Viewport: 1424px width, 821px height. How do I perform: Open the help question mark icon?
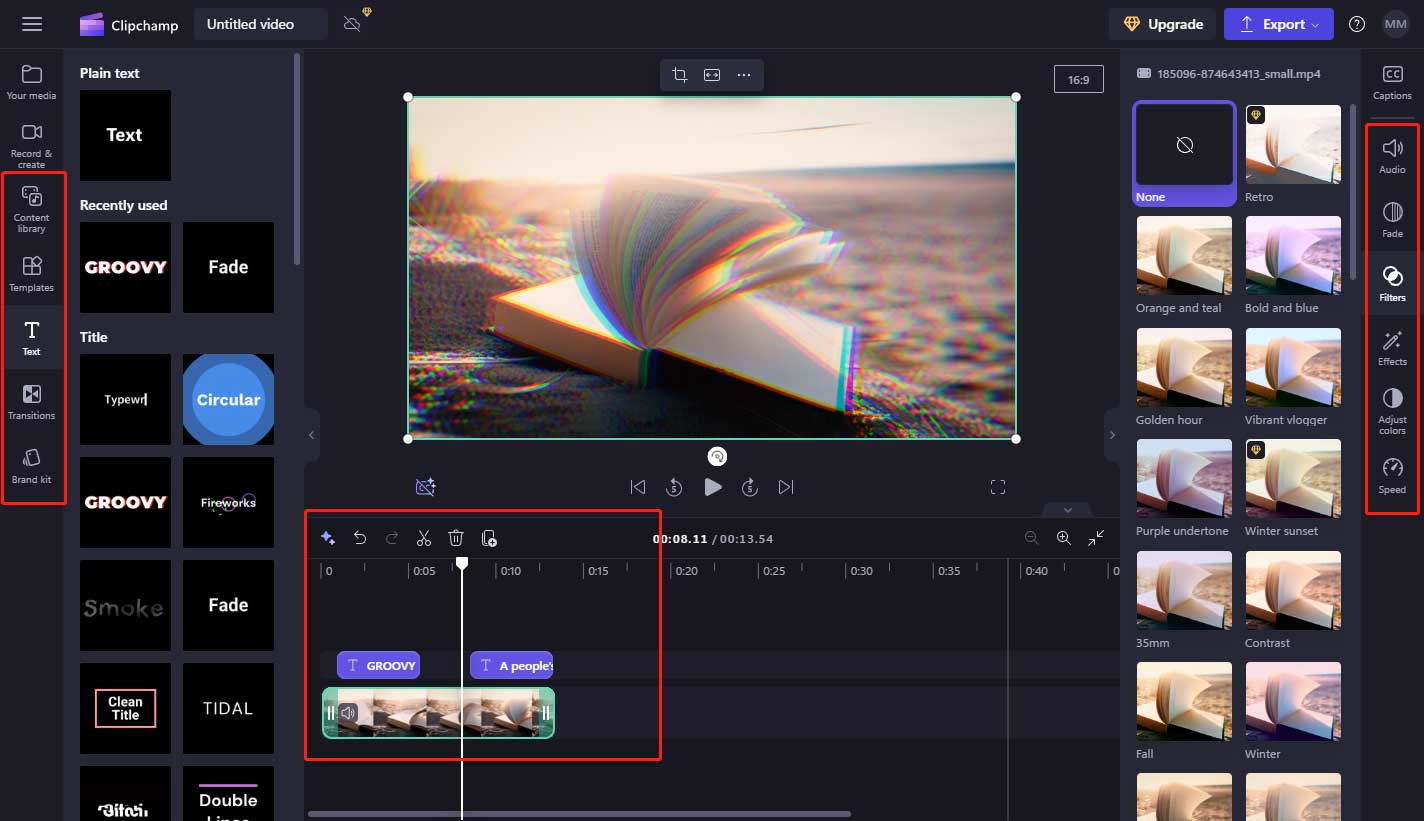point(1357,24)
